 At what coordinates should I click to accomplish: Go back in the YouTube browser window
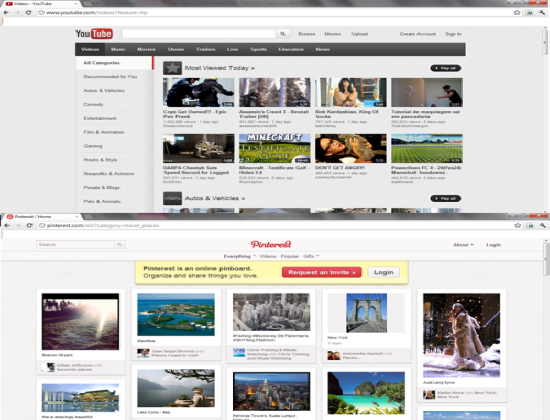point(6,12)
